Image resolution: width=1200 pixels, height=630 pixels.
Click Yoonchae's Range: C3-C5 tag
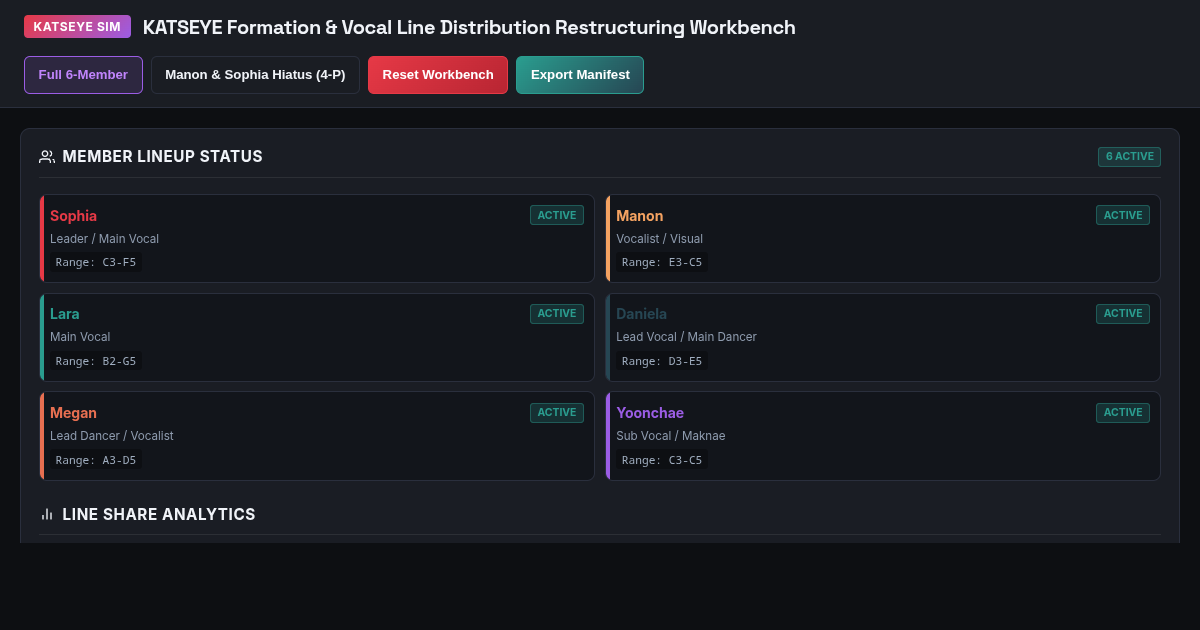(662, 460)
